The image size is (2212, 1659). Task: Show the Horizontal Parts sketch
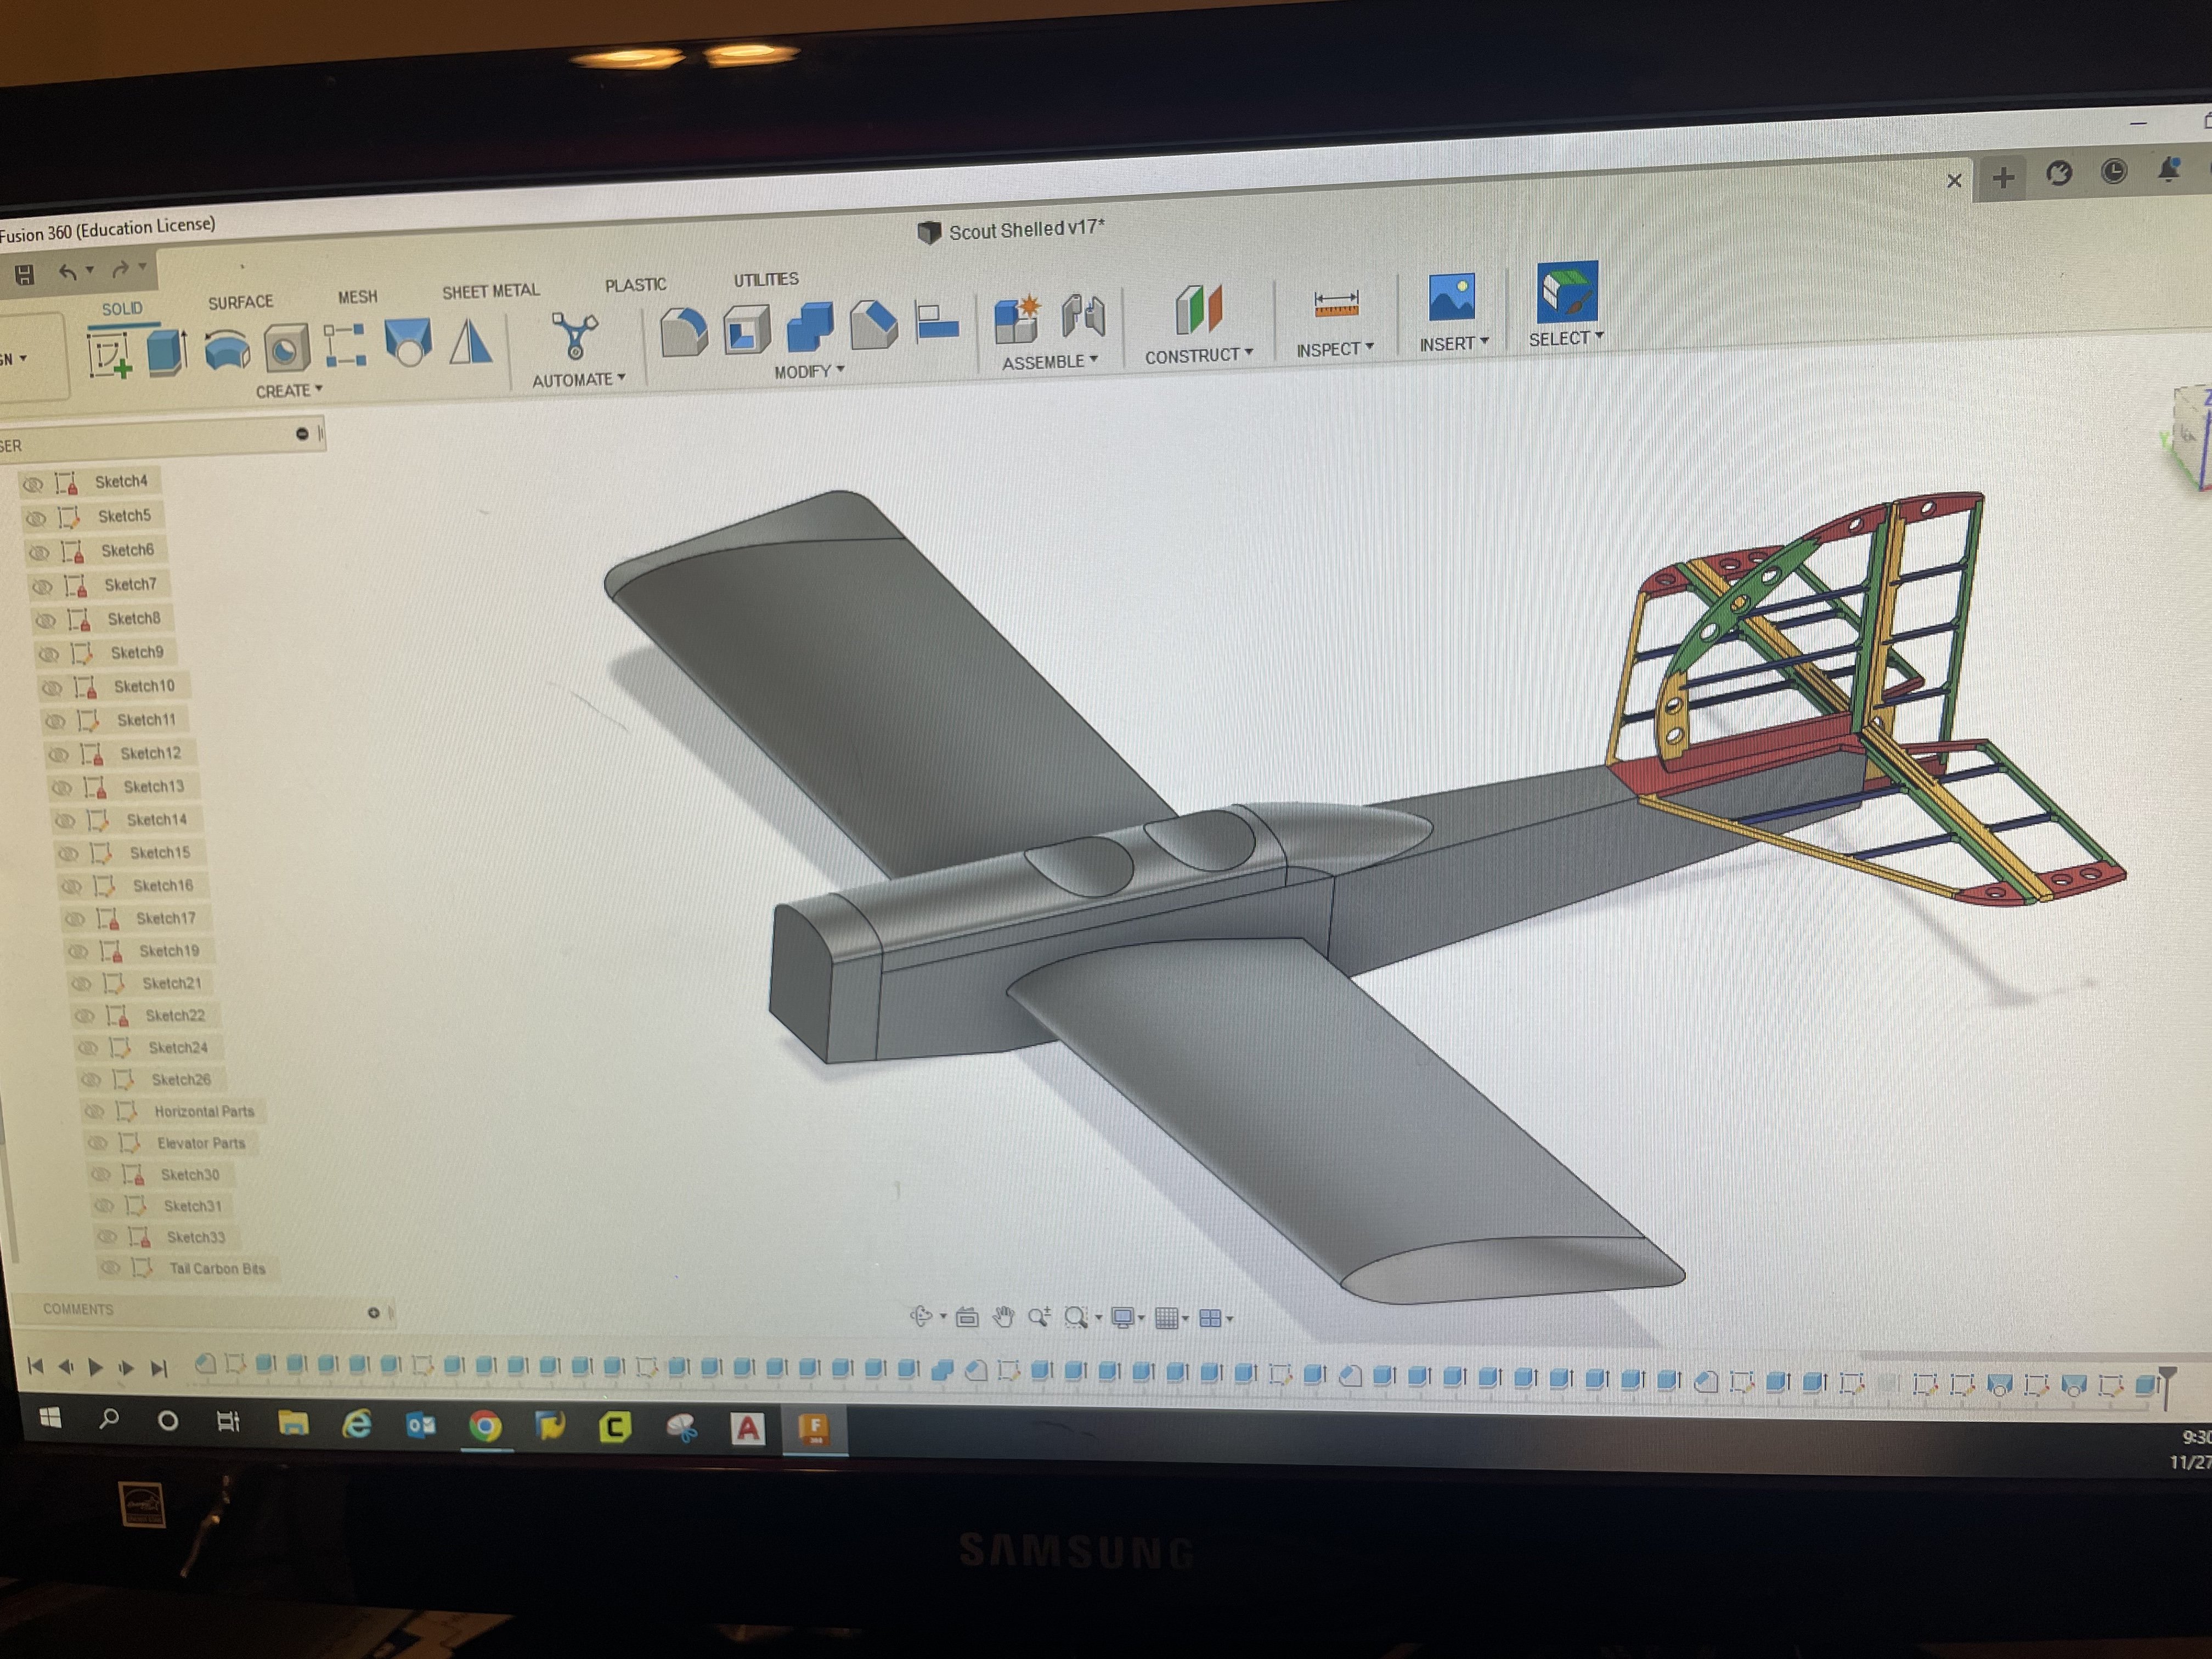(94, 1112)
